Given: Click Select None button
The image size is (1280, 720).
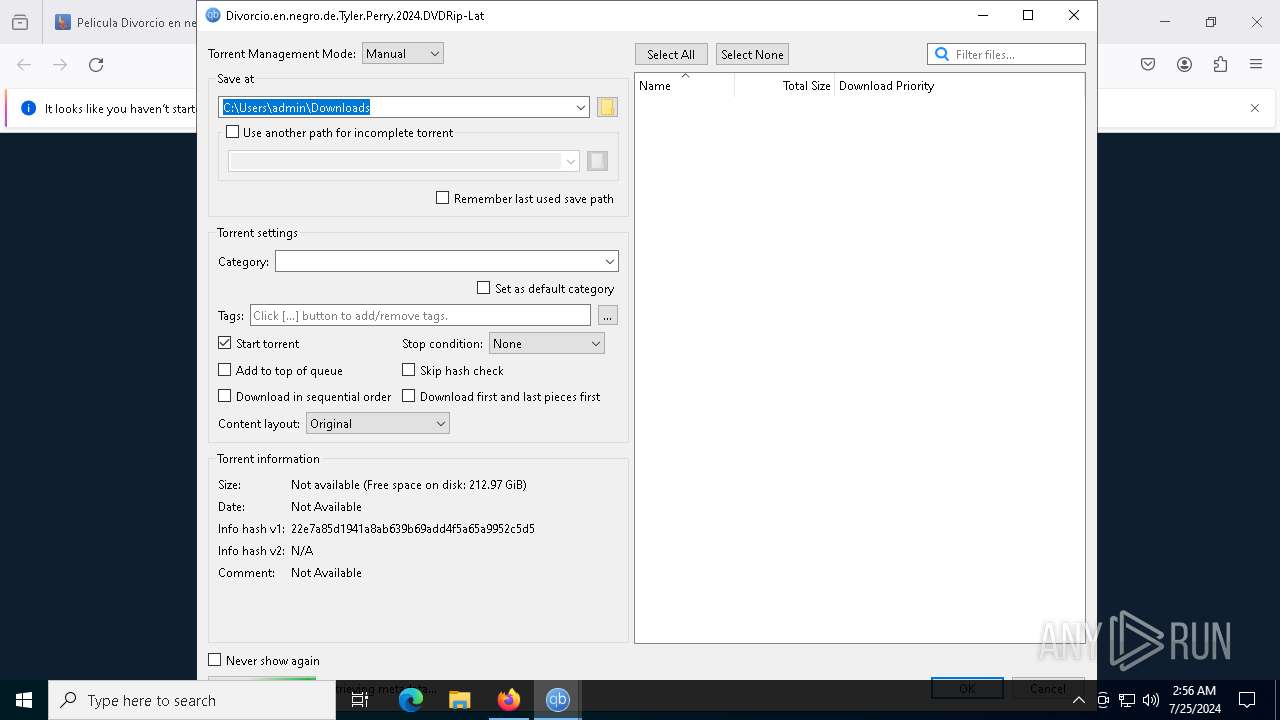Looking at the screenshot, I should point(752,54).
